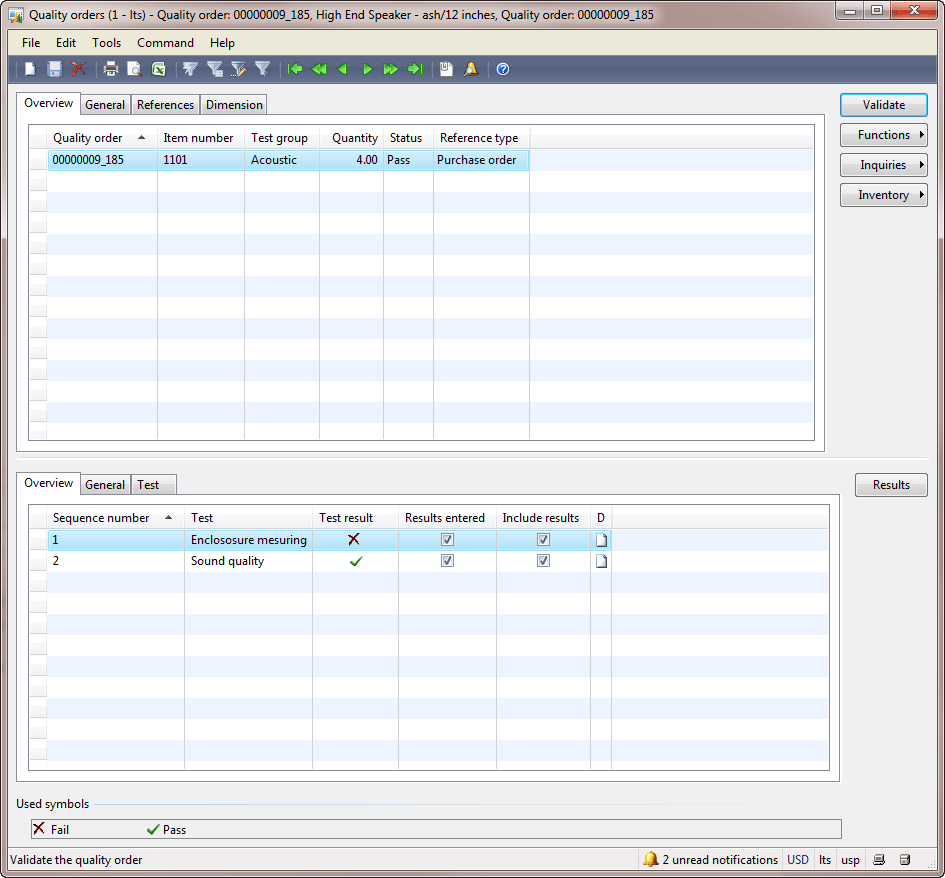Open the document attachment icon on row 1
The image size is (945, 878).
click(x=601, y=539)
